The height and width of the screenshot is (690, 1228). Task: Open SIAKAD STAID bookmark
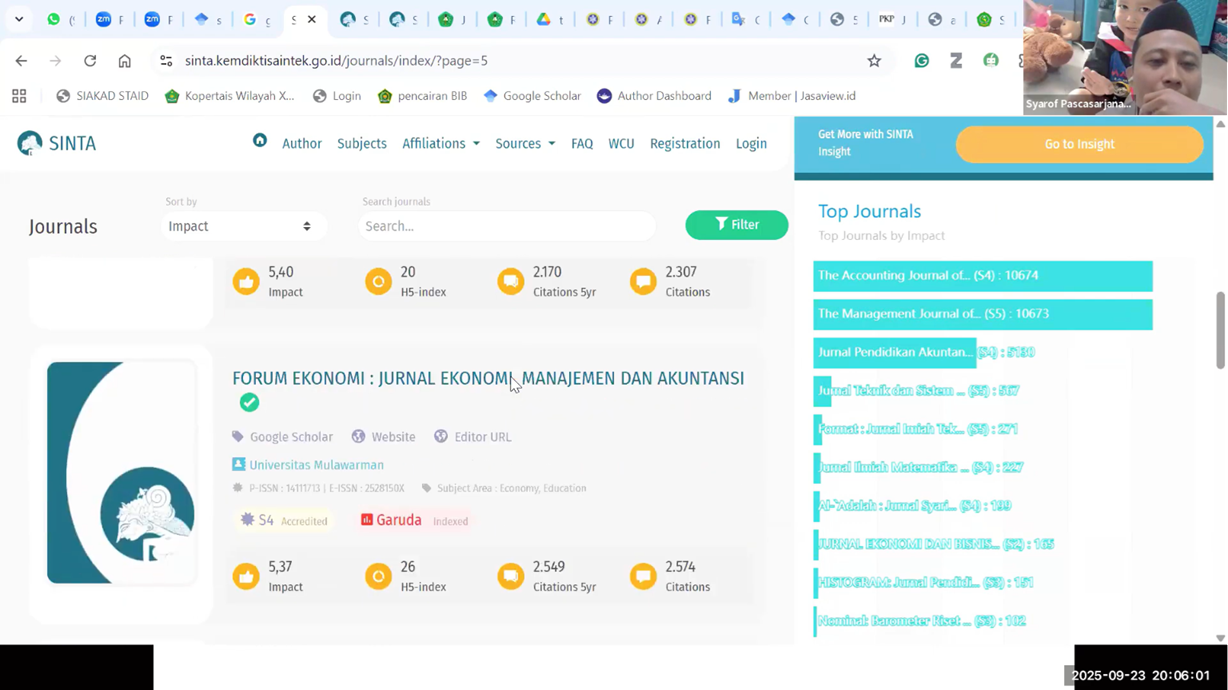tap(103, 96)
